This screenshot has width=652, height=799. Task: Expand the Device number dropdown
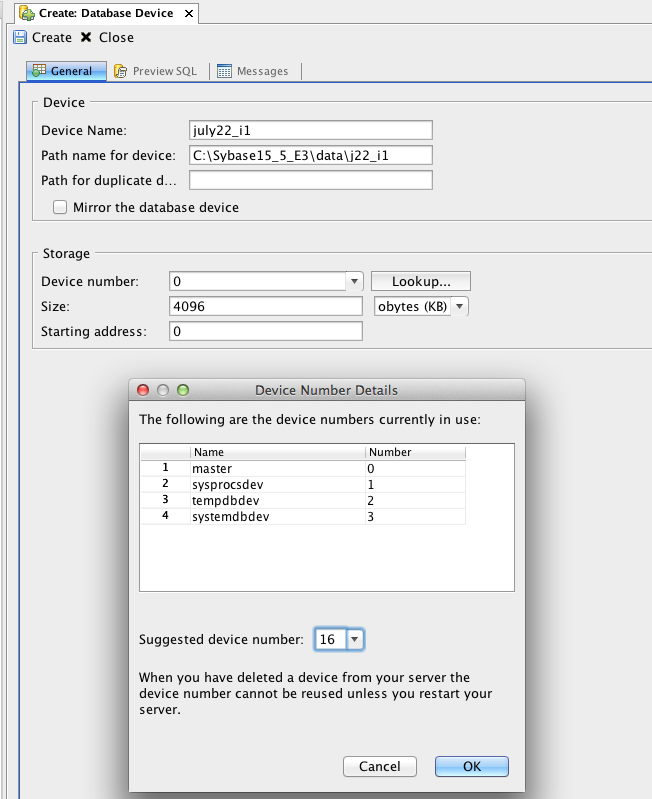(353, 282)
